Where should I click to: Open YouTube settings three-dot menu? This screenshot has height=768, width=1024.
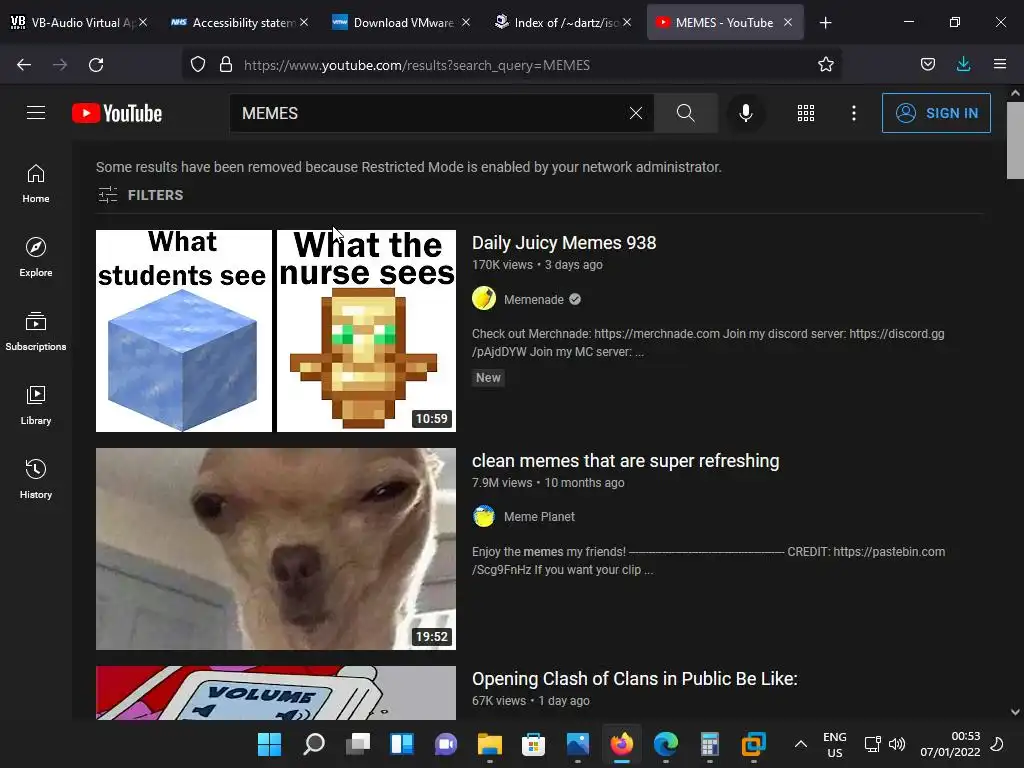click(854, 113)
